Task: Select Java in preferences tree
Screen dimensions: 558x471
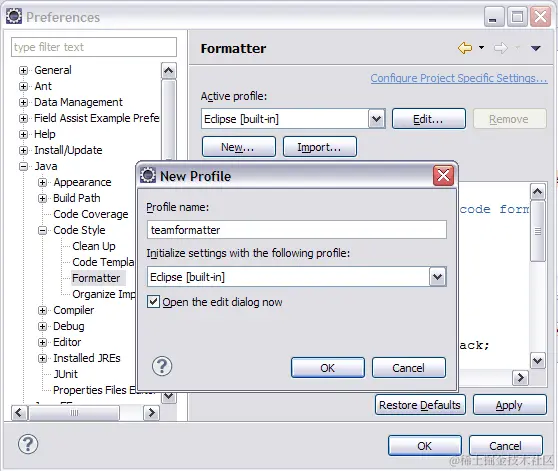Action: coord(46,166)
